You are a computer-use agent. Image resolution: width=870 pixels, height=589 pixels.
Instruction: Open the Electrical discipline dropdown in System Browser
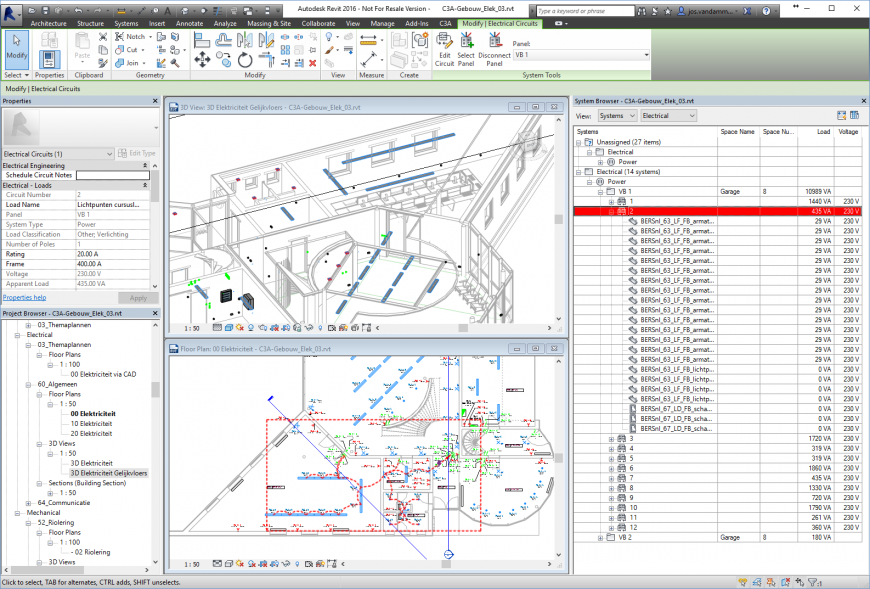tap(668, 116)
